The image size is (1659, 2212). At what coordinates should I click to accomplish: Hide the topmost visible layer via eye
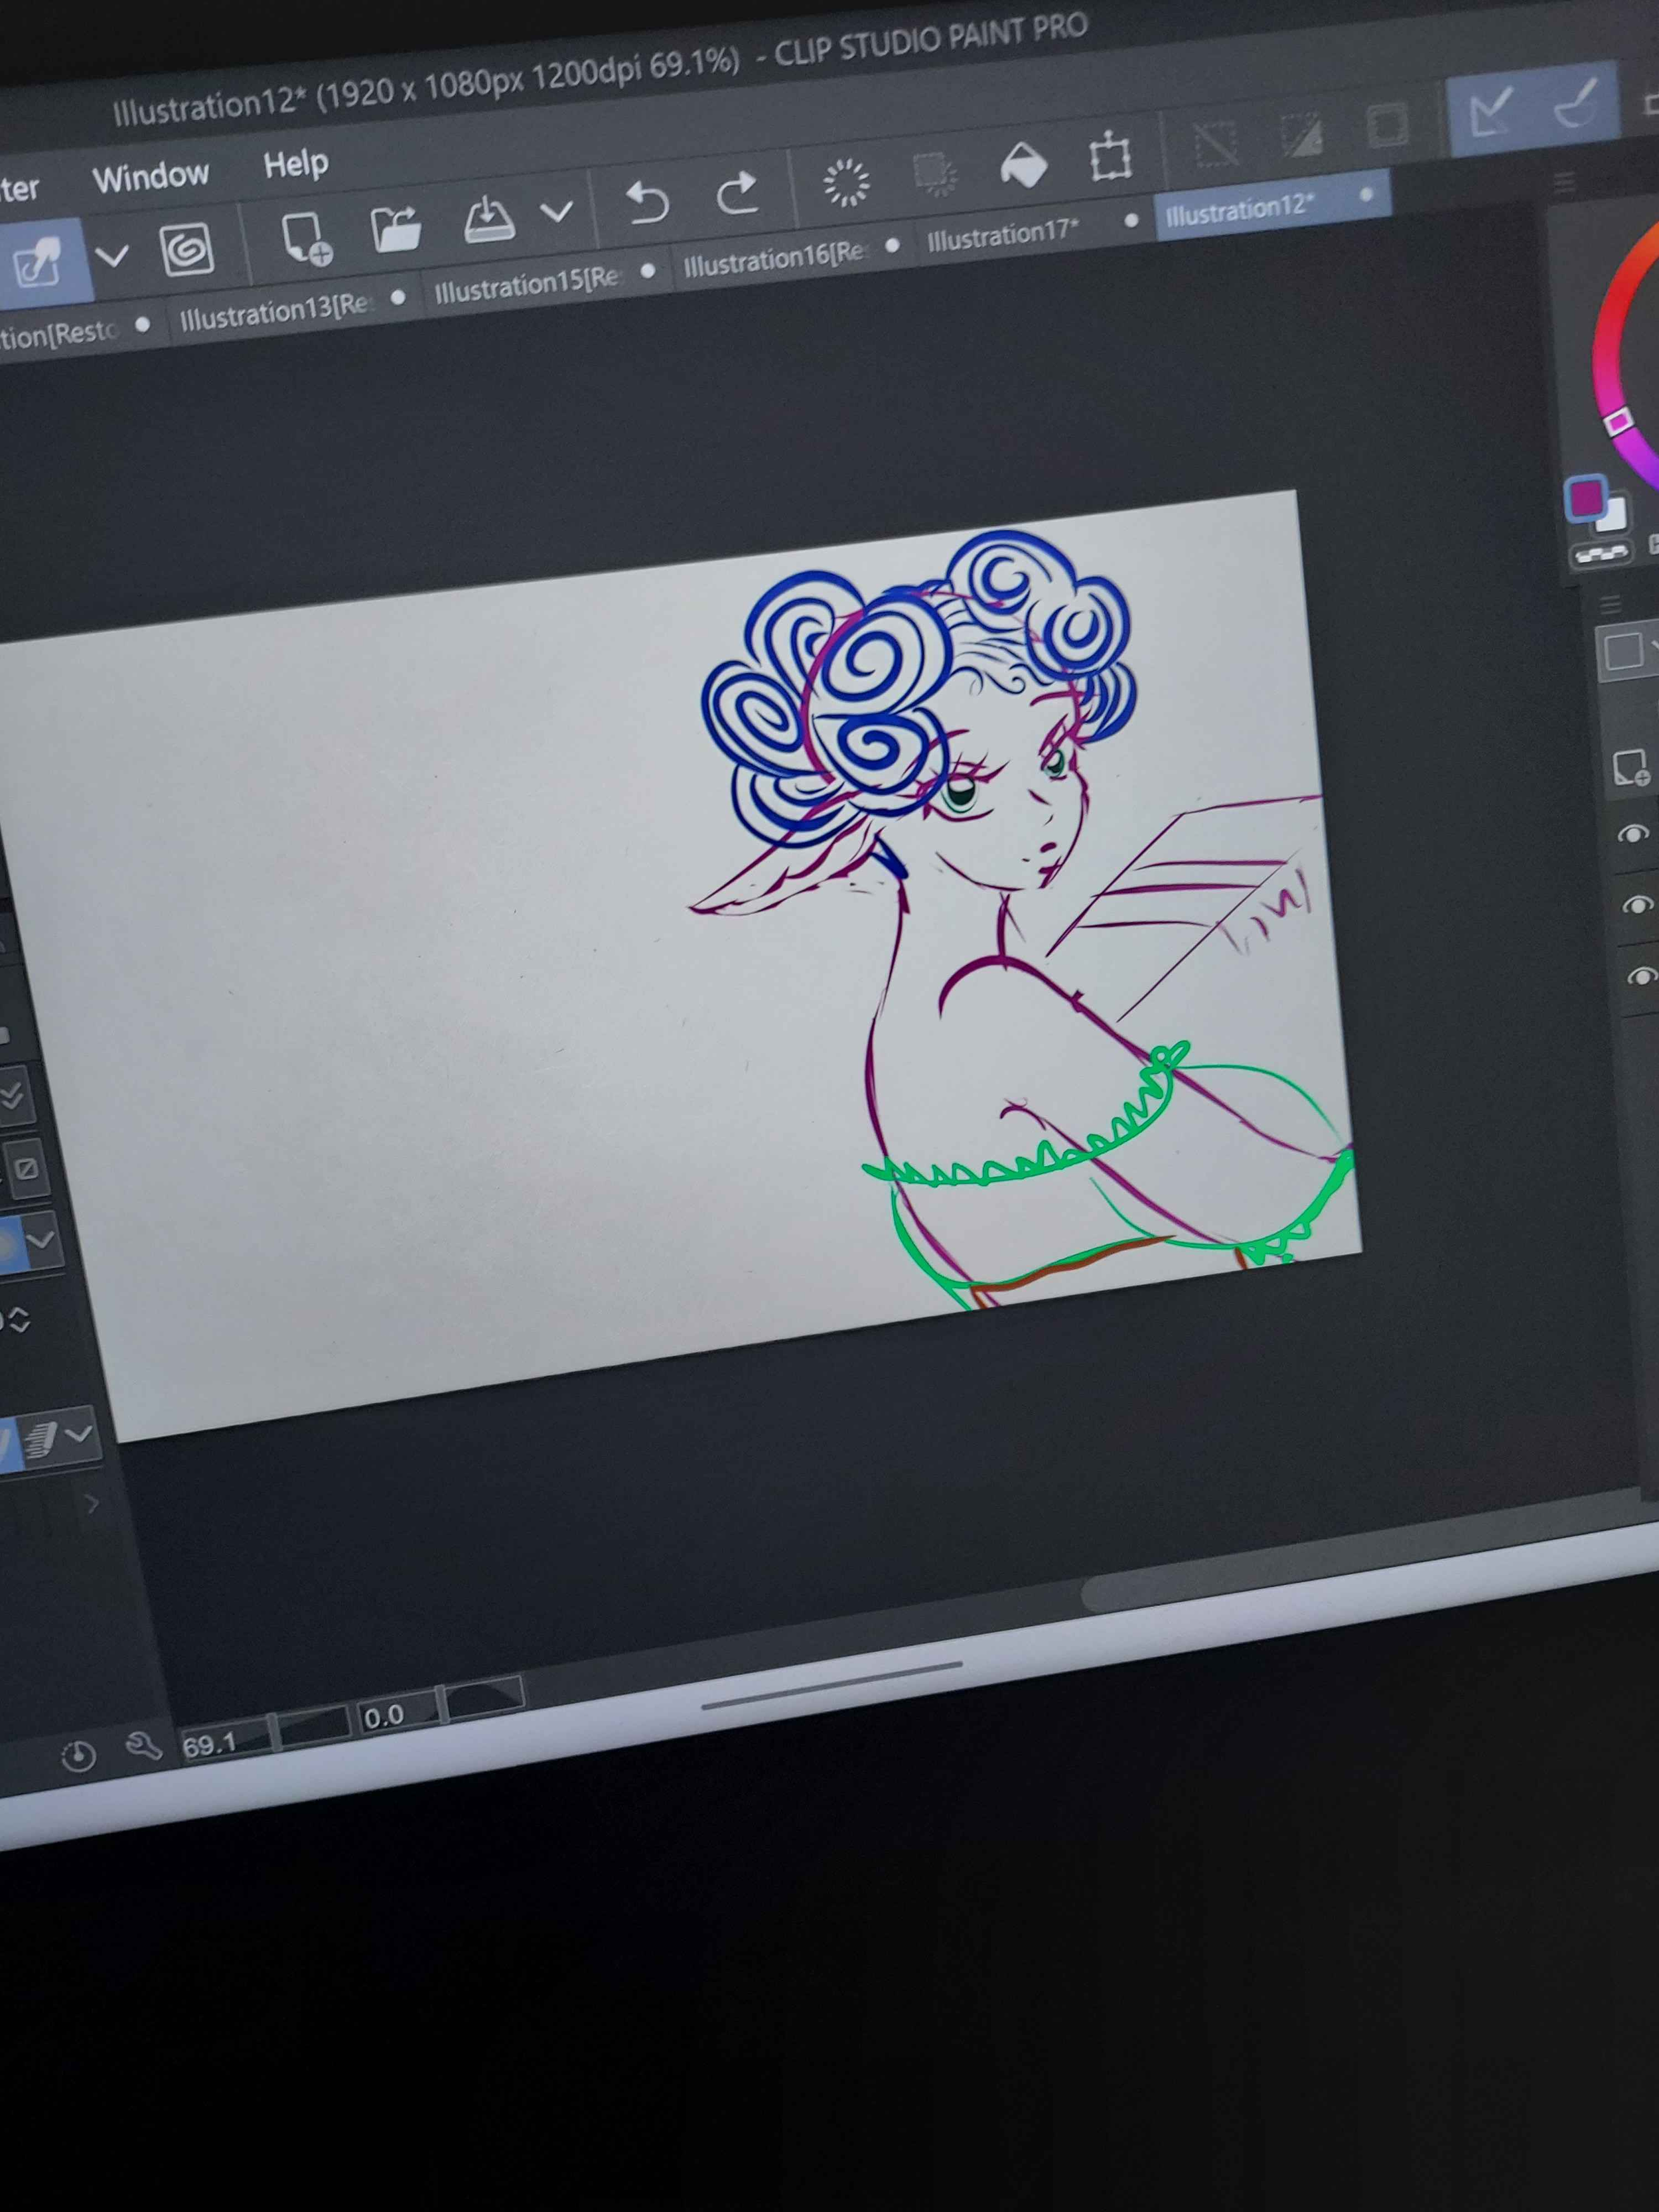[x=1633, y=834]
